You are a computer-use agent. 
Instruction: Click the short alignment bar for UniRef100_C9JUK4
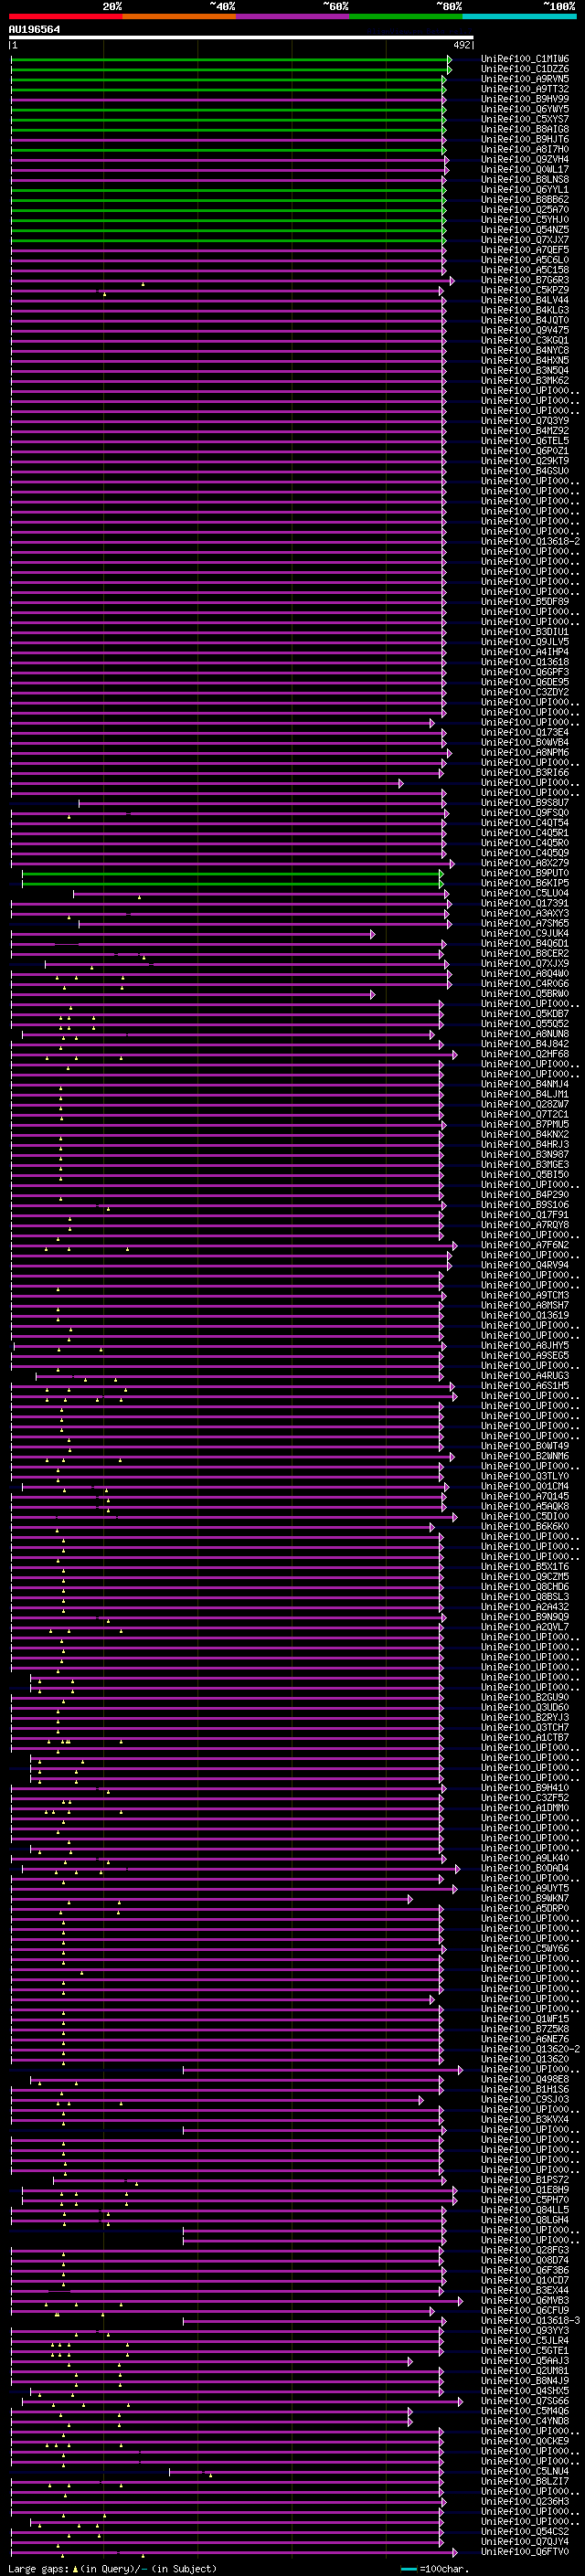tap(193, 934)
